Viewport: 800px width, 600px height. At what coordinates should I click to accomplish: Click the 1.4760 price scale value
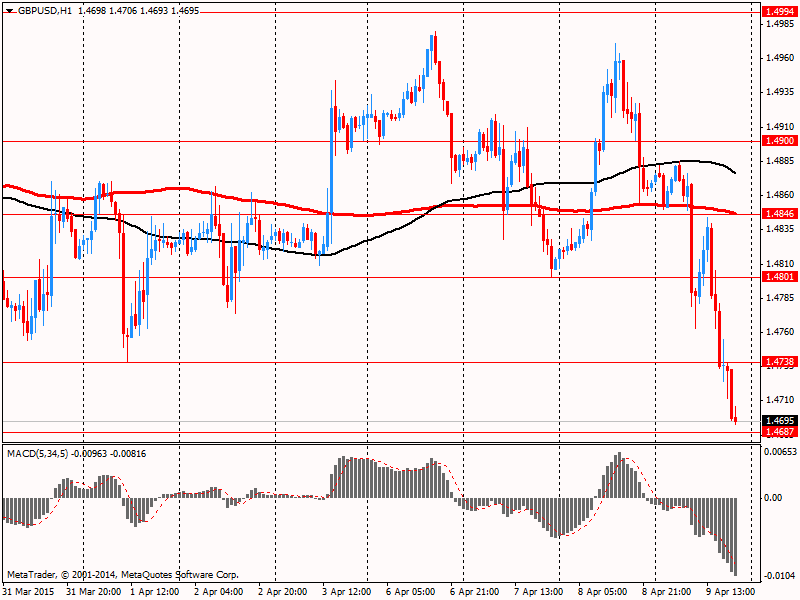coord(780,332)
